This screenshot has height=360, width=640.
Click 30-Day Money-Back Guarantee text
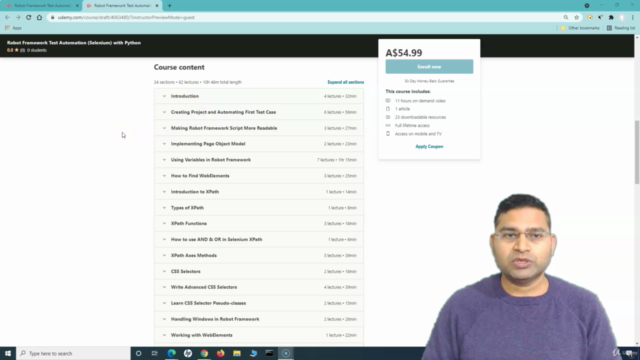click(429, 81)
